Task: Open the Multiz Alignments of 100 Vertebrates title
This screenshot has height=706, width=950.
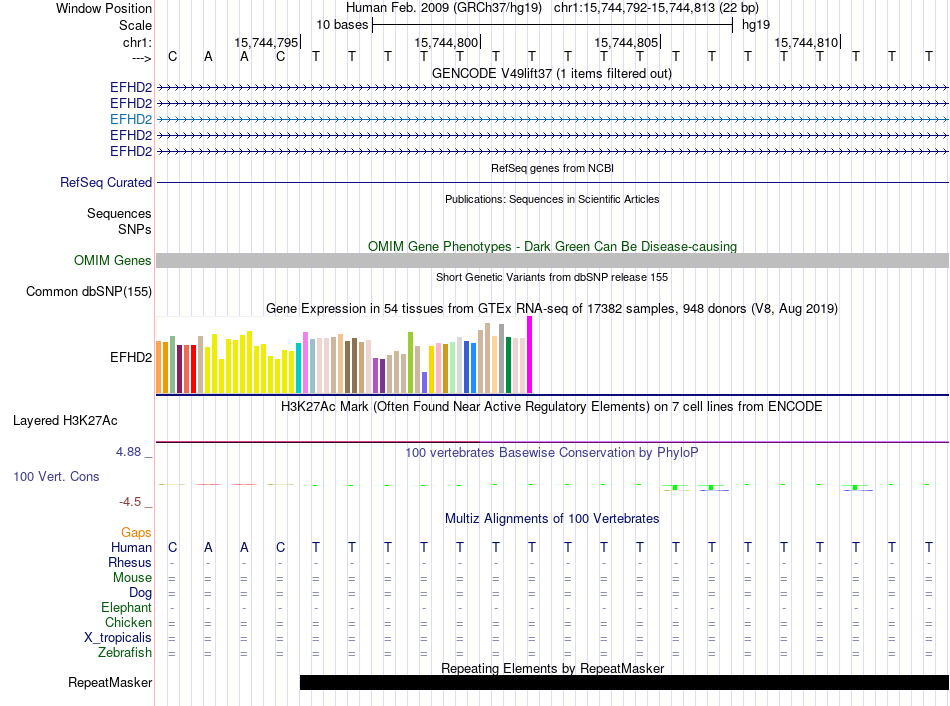Action: coord(552,519)
